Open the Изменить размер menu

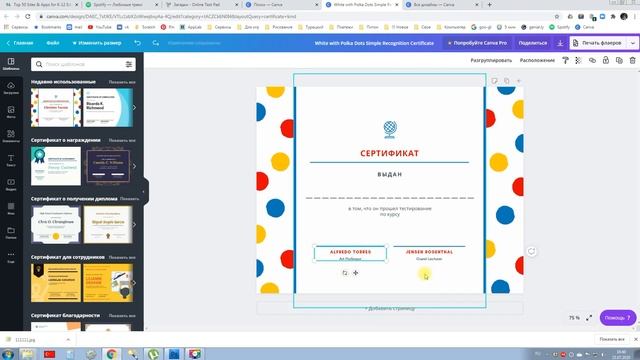point(97,43)
